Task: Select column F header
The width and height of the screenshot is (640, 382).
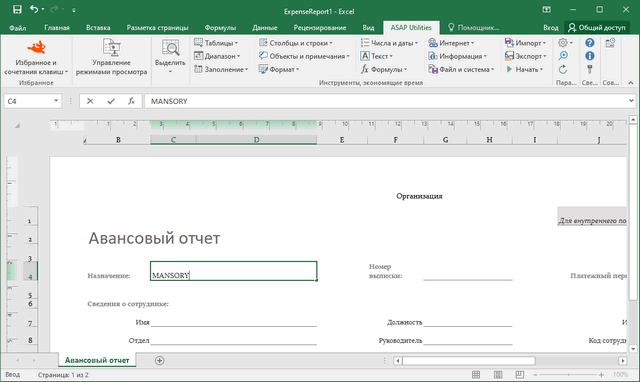Action: point(396,140)
